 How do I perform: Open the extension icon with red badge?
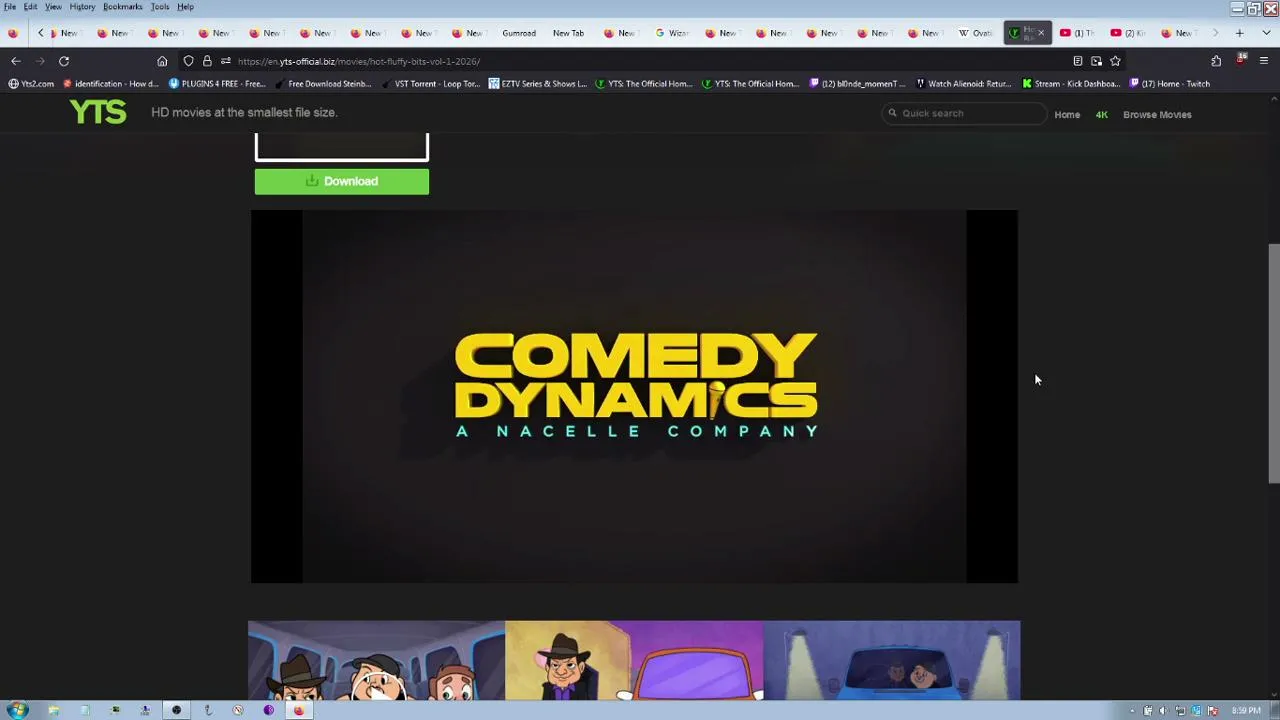point(1241,60)
